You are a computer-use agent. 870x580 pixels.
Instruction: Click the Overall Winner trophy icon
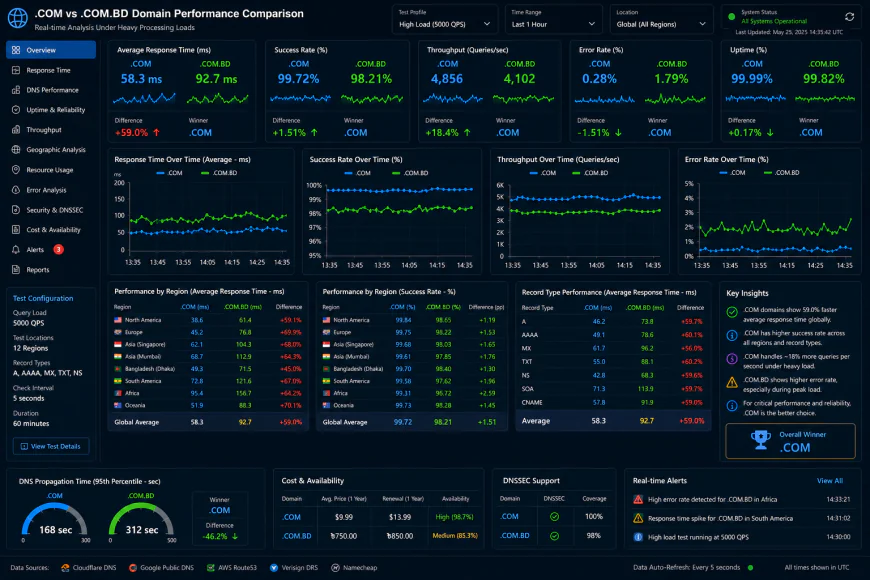(761, 440)
